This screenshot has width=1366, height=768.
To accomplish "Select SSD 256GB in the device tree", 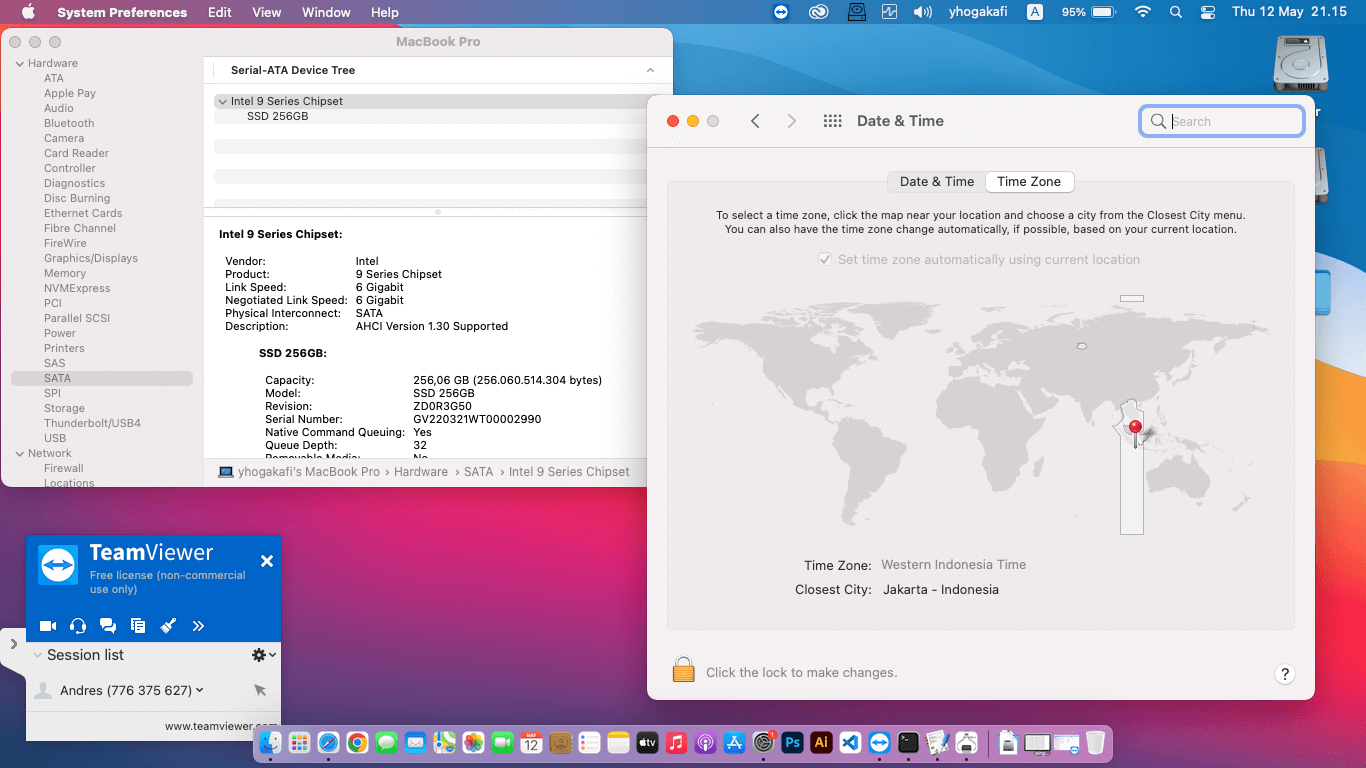I will [277, 116].
